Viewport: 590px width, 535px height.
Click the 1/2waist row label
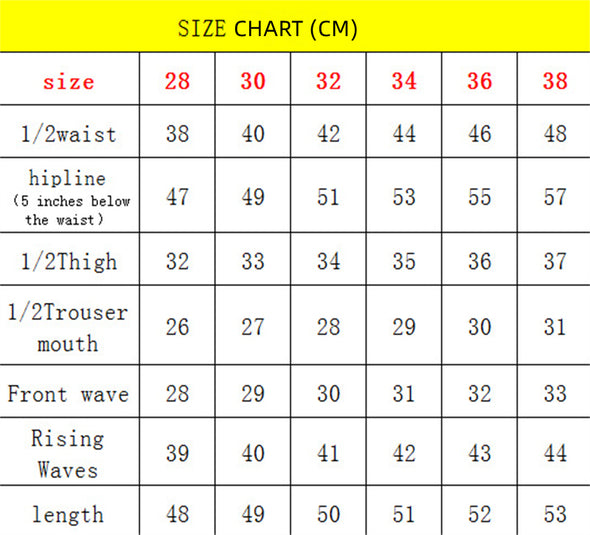click(68, 134)
